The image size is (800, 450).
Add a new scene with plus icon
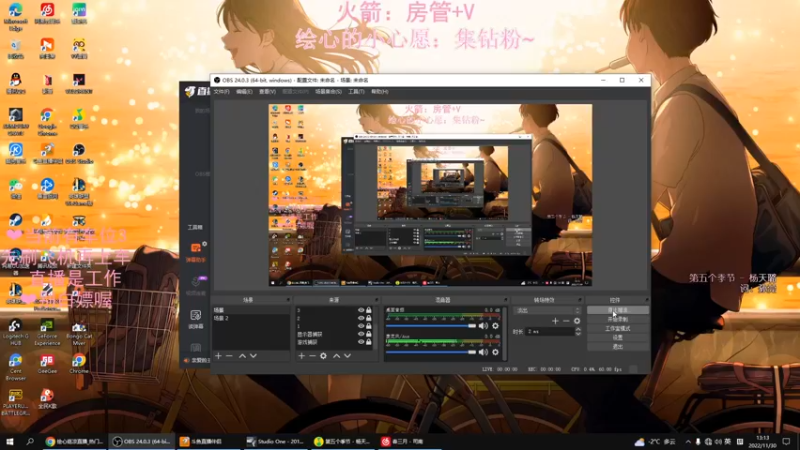coord(218,356)
